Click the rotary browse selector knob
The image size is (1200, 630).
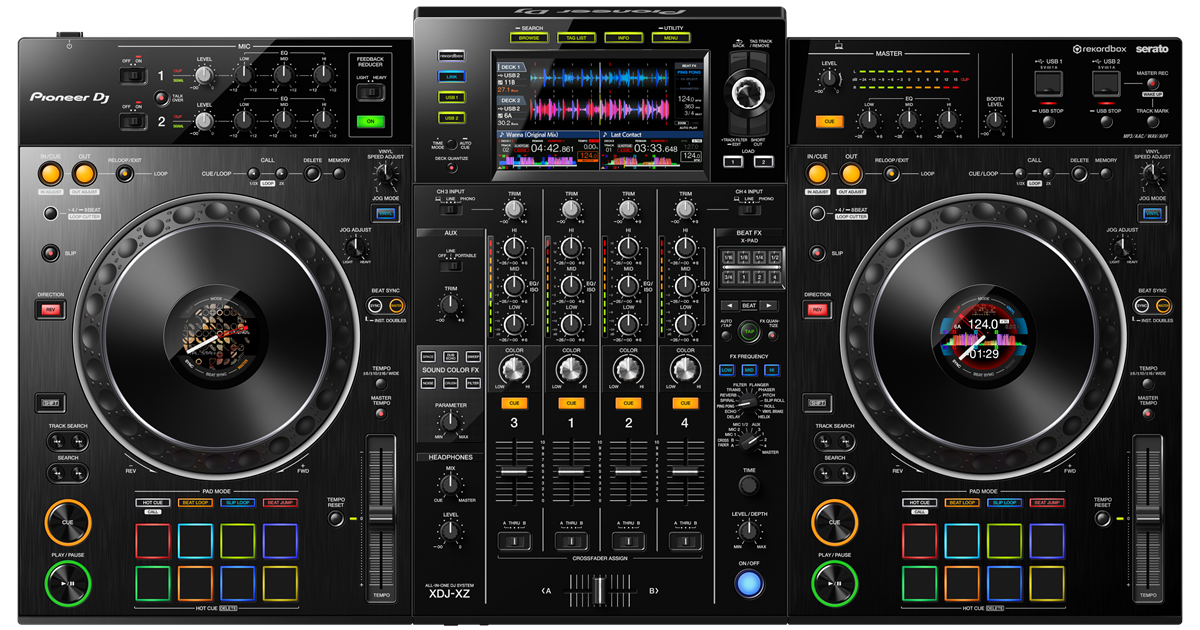(x=748, y=93)
